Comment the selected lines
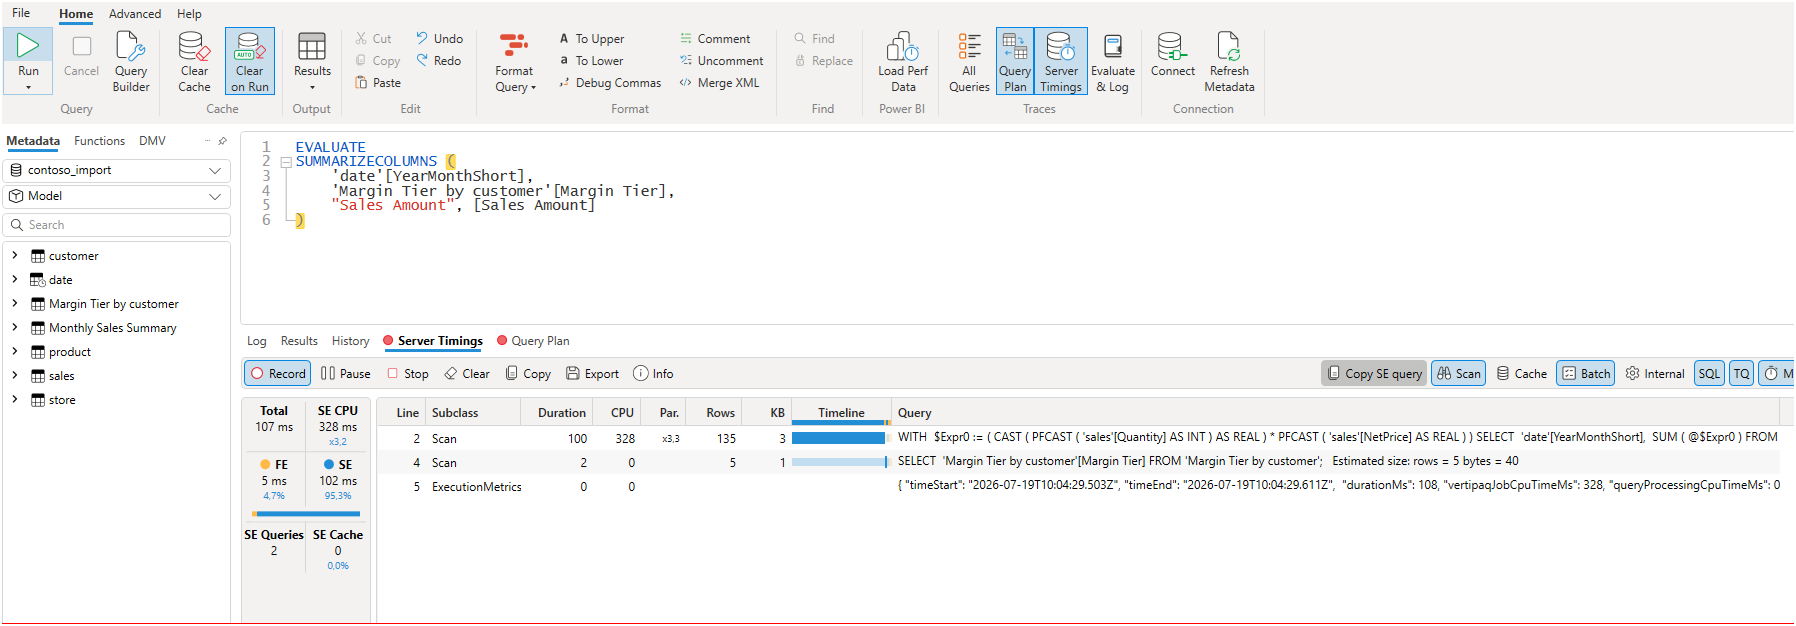This screenshot has height=626, width=1796. [x=715, y=39]
